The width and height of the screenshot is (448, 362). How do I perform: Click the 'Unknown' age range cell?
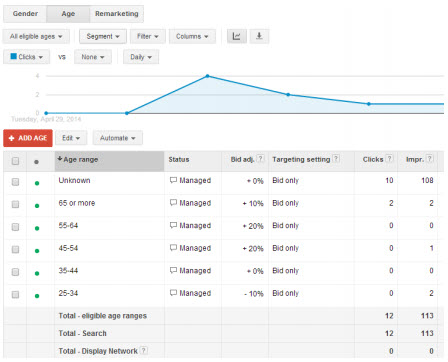74,180
